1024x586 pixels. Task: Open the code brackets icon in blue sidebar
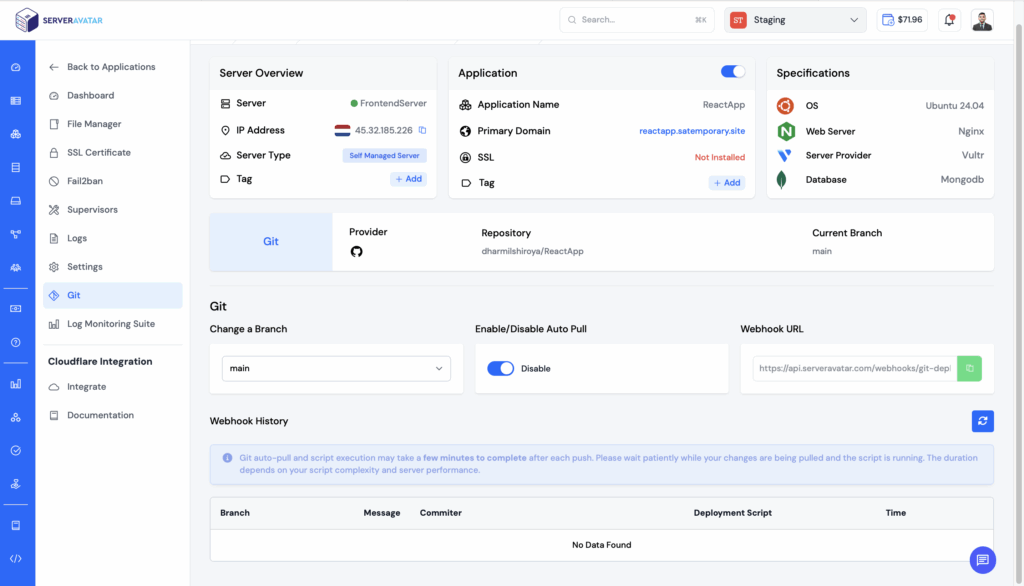pos(16,559)
